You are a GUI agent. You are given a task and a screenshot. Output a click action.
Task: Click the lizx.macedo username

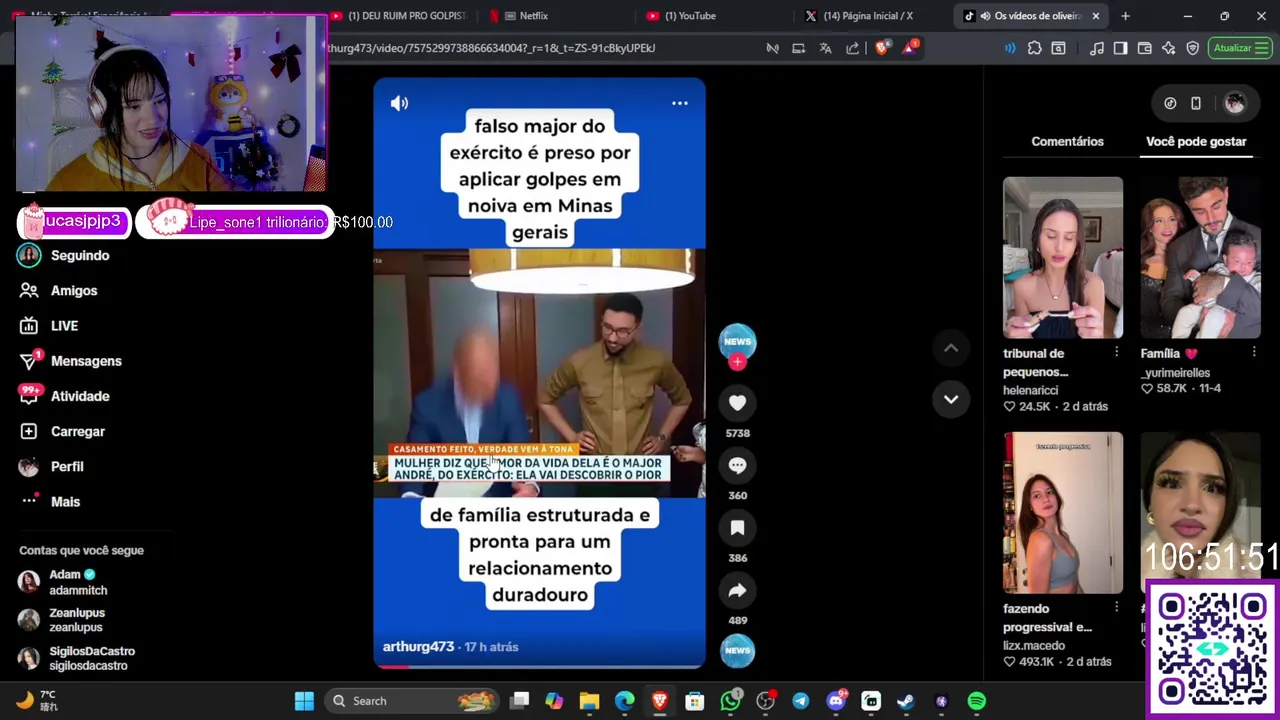tap(1034, 645)
